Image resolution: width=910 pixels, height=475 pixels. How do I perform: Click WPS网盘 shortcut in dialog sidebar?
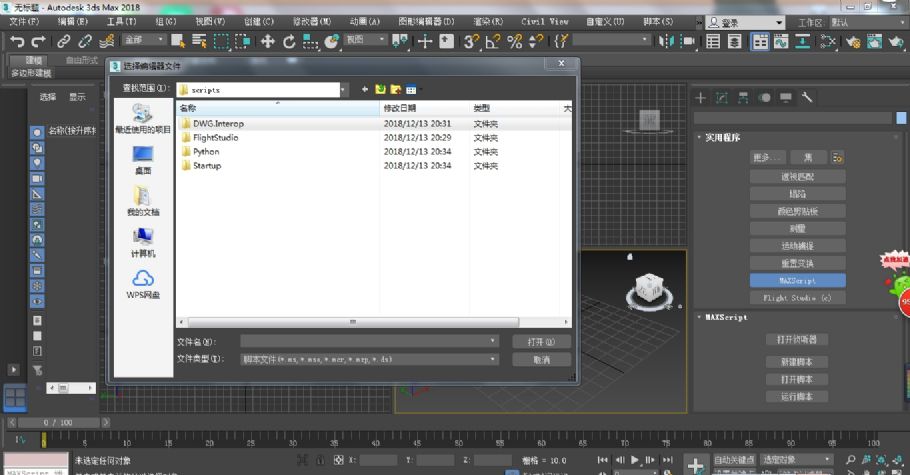(143, 284)
